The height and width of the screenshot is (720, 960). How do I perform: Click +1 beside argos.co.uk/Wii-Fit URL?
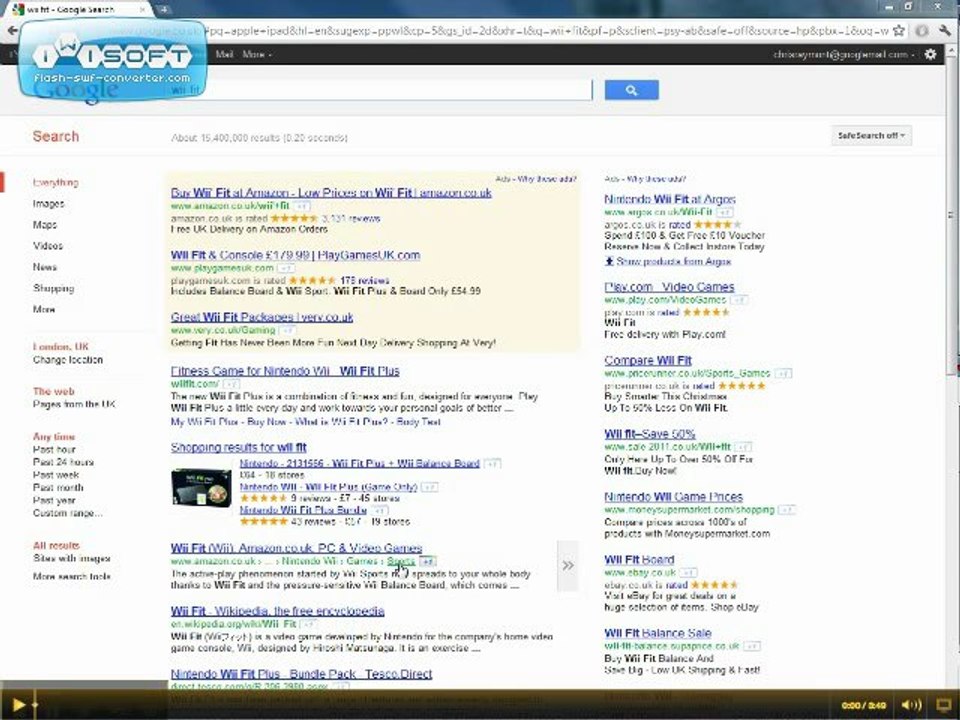(x=725, y=212)
